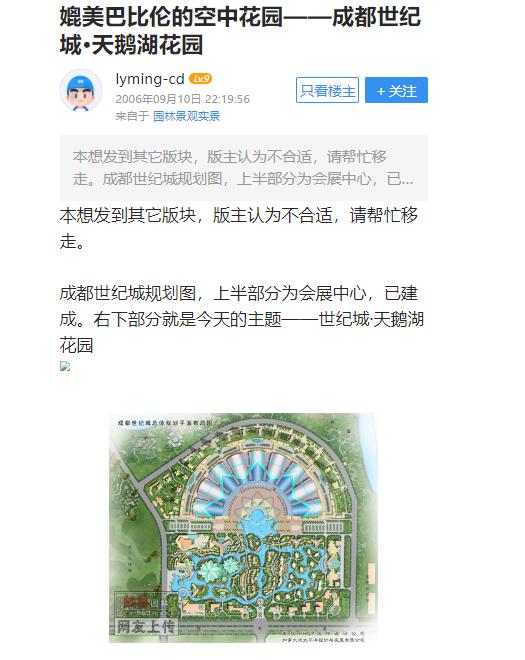Click the broken image placeholder icon
Viewport: 525px width, 660px height.
point(65,366)
